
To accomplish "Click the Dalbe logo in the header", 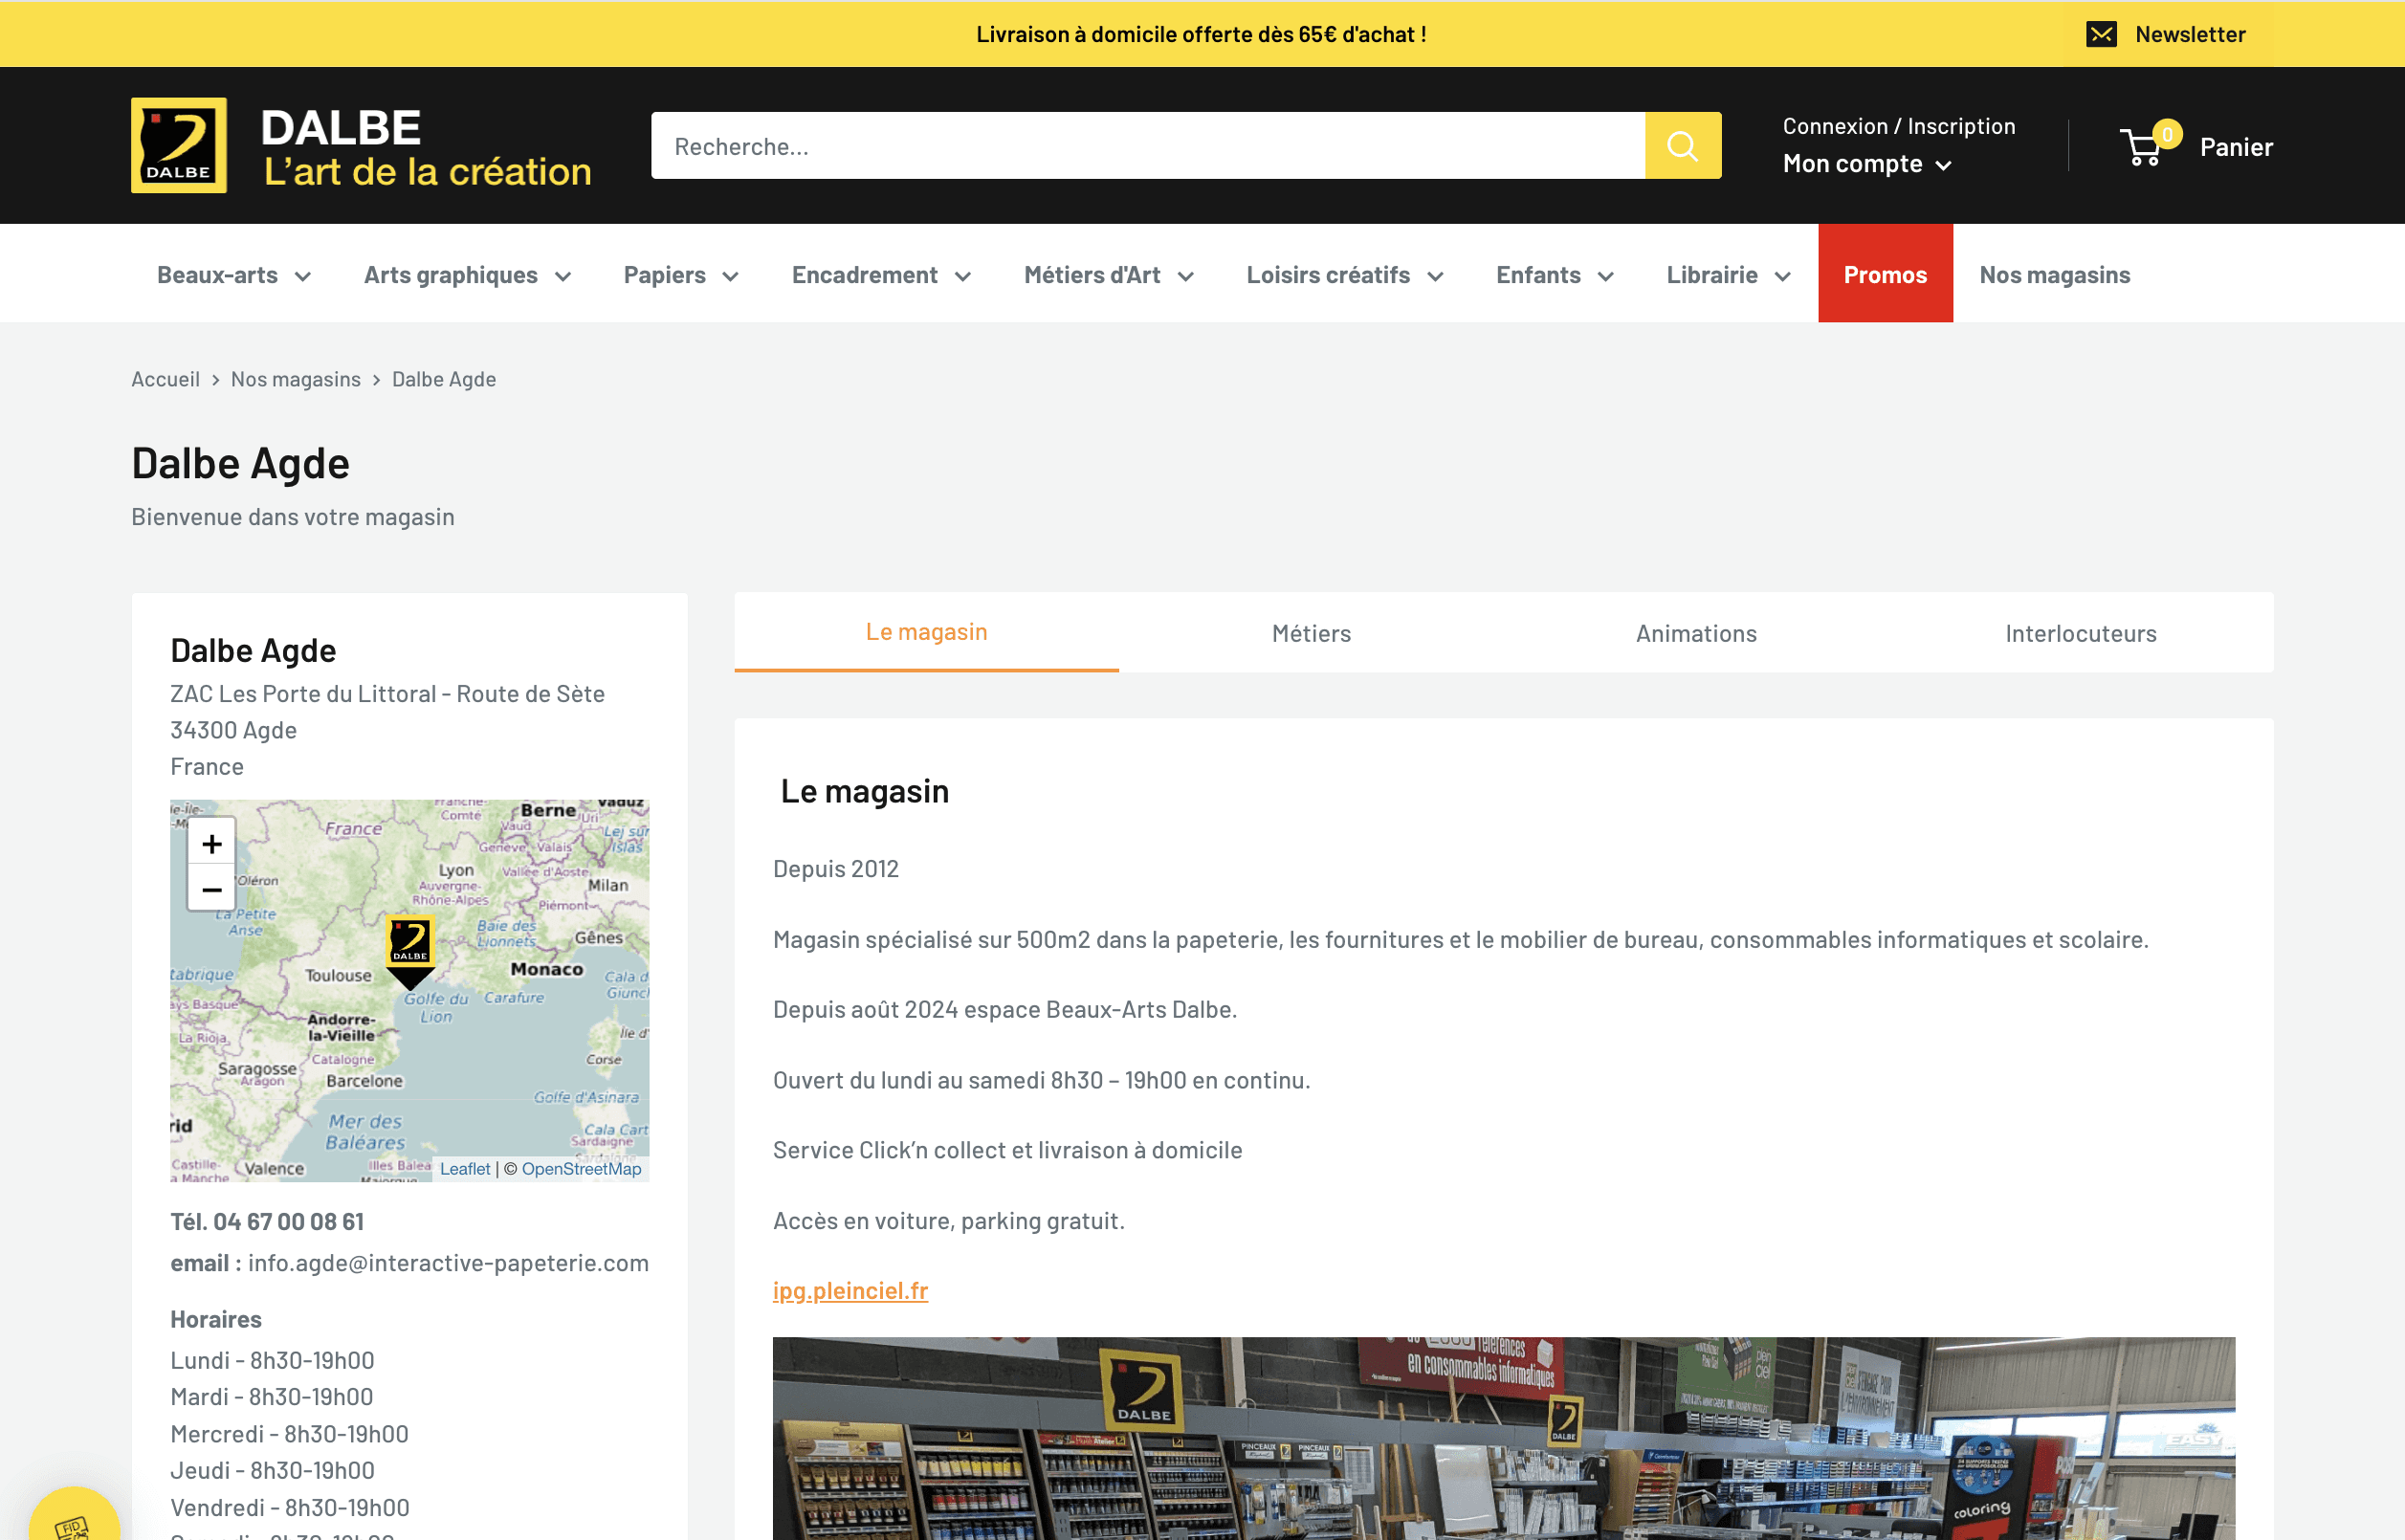I will 179,145.
